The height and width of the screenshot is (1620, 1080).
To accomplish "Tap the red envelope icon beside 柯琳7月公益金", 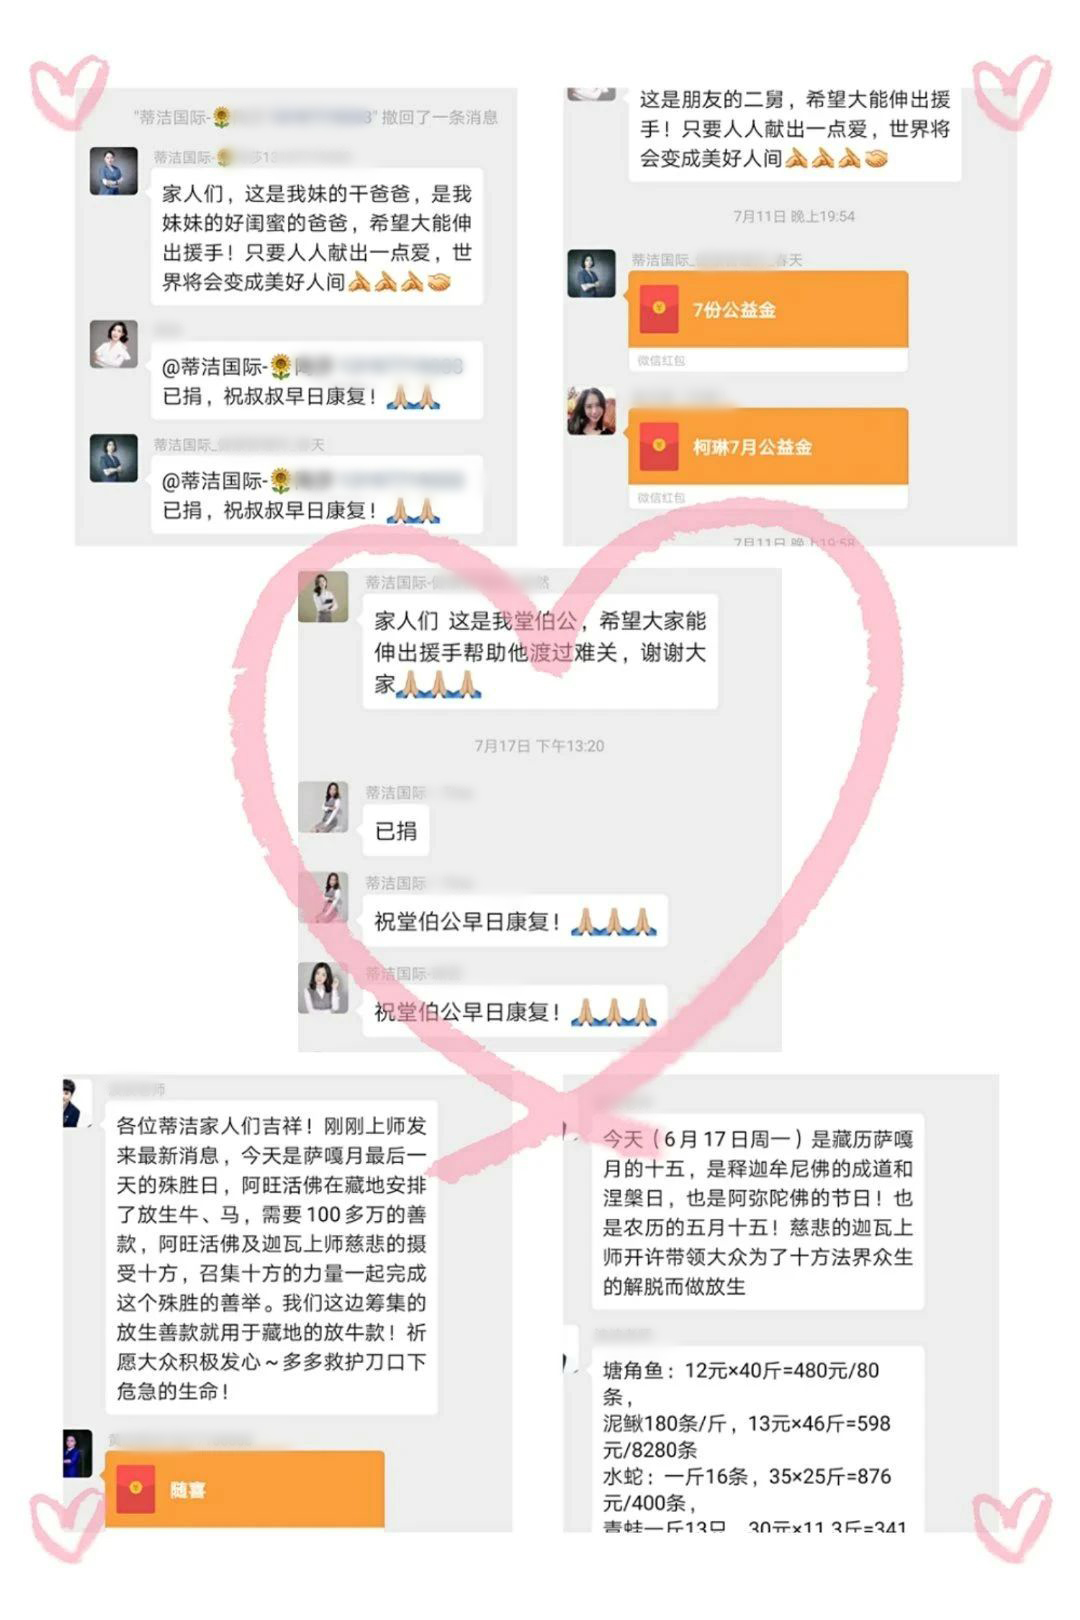I will click(659, 446).
